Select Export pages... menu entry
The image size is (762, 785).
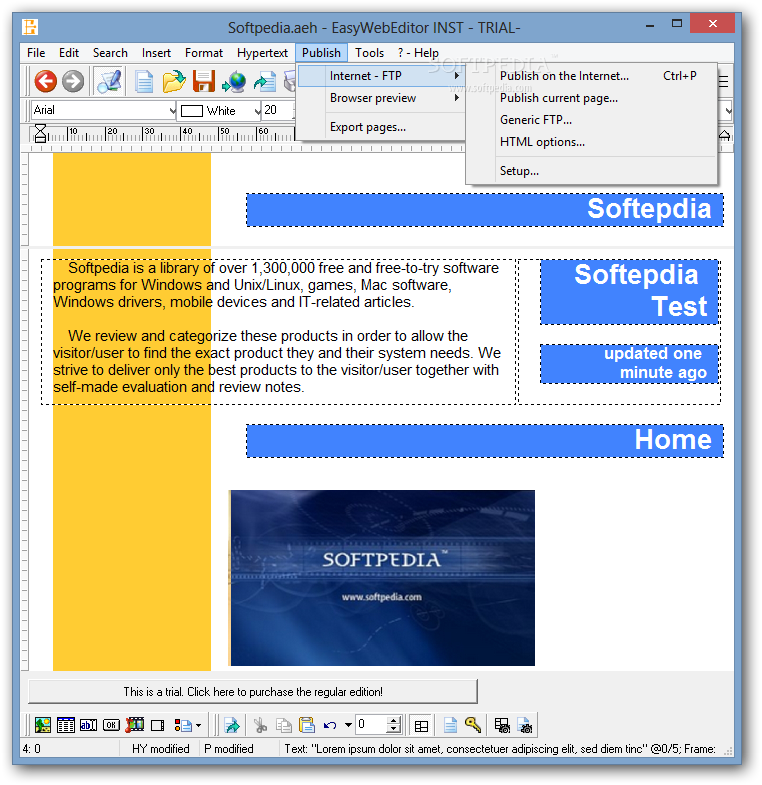(382, 127)
